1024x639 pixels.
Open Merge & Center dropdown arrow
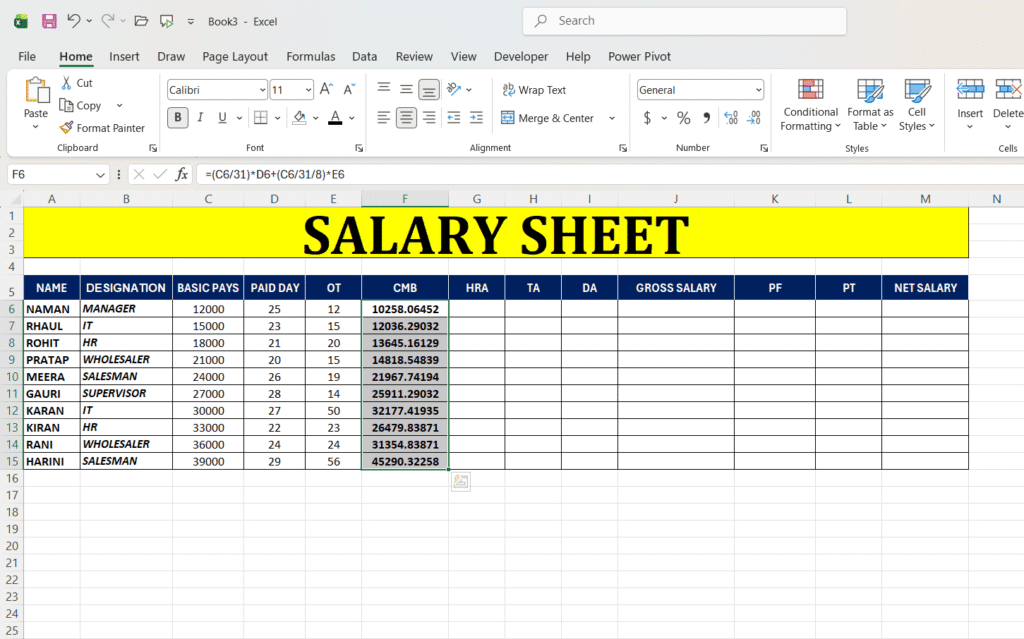612,118
